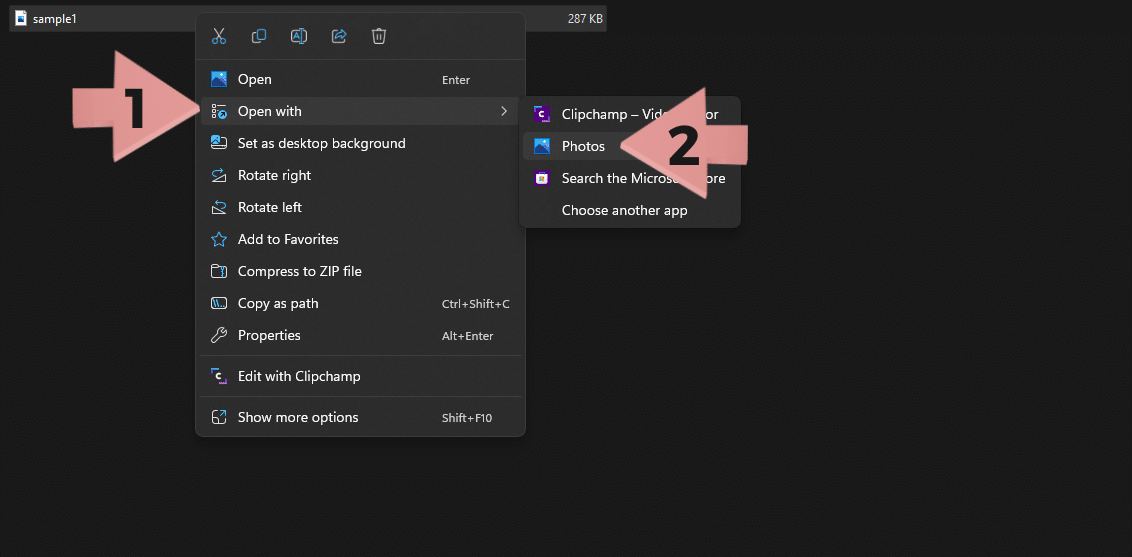1132x557 pixels.
Task: Expand the Open with submenu chevron
Action: click(x=504, y=111)
